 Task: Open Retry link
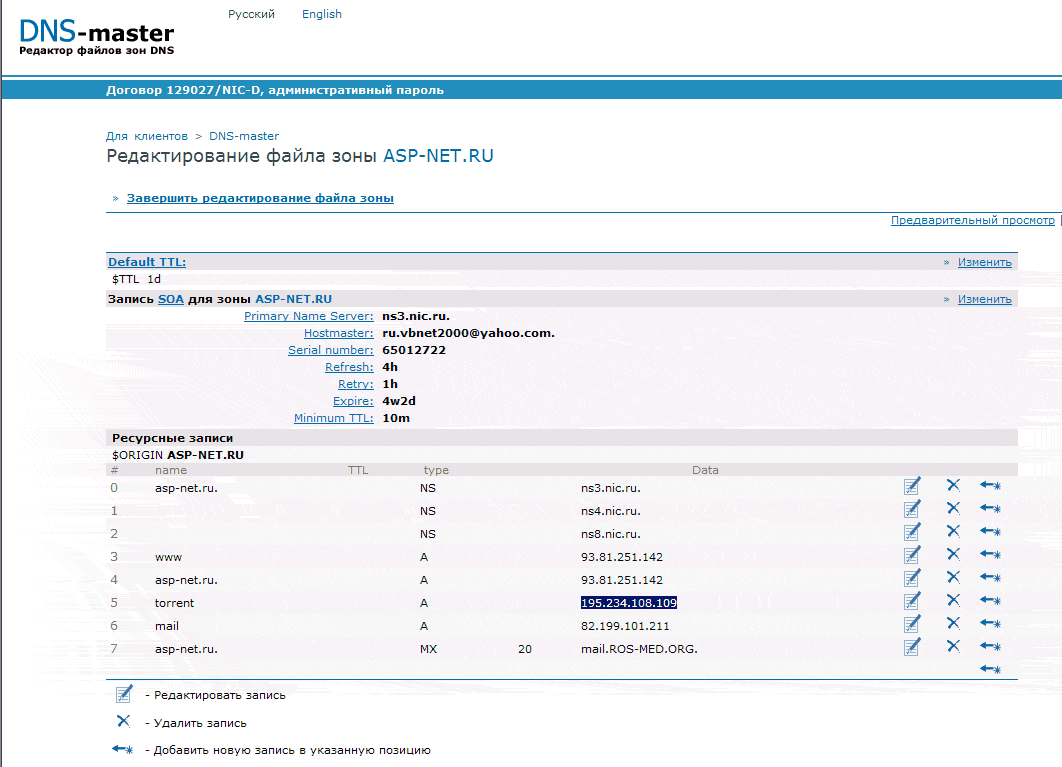point(356,384)
